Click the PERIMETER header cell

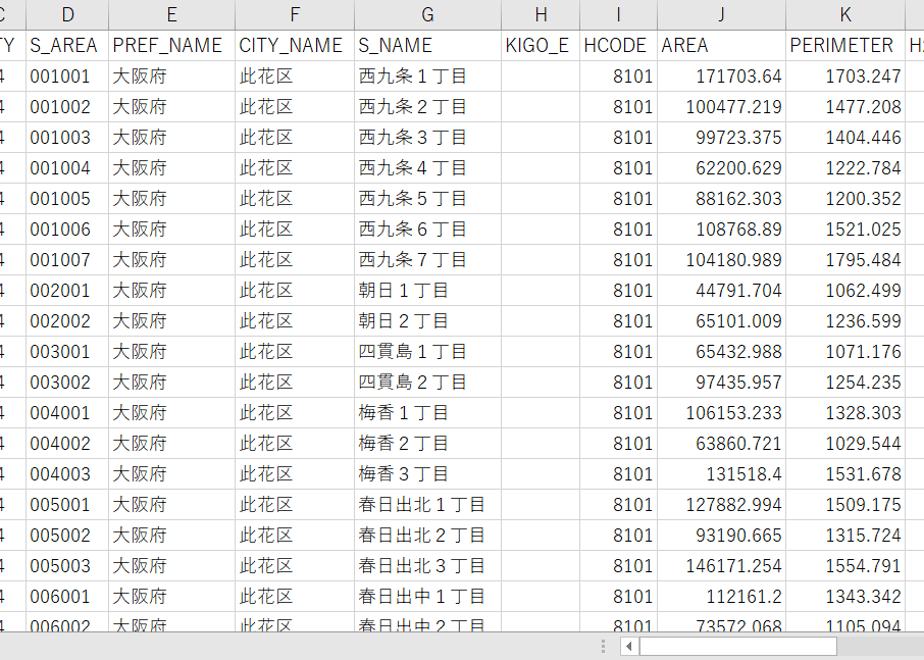click(x=846, y=45)
